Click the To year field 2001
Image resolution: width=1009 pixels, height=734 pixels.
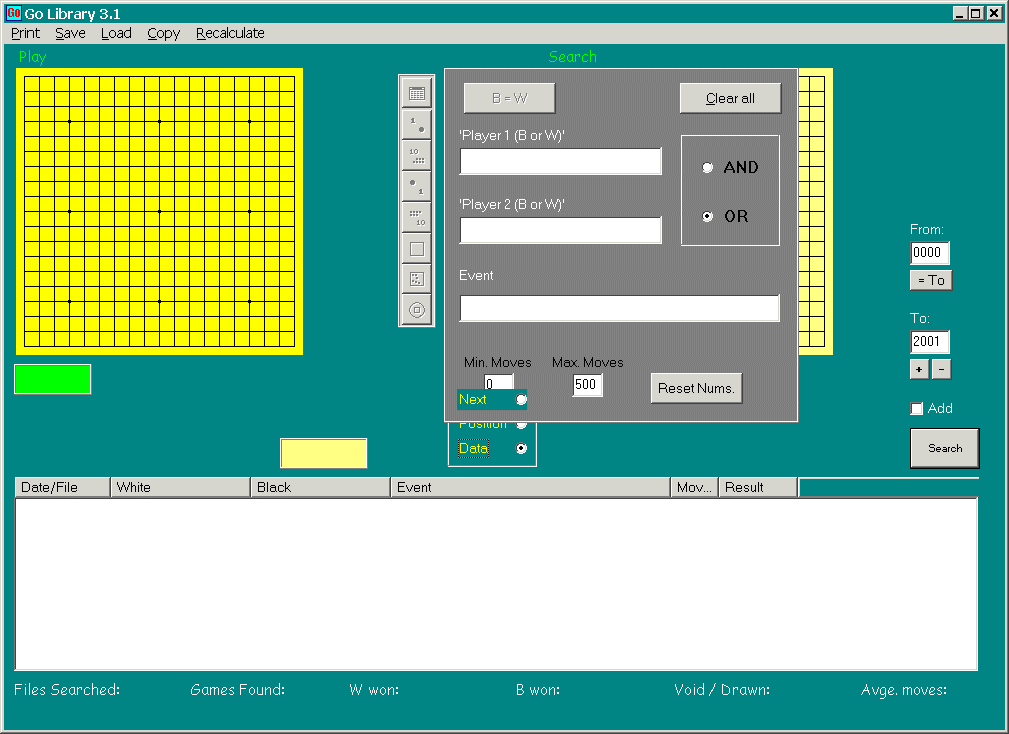coord(930,342)
